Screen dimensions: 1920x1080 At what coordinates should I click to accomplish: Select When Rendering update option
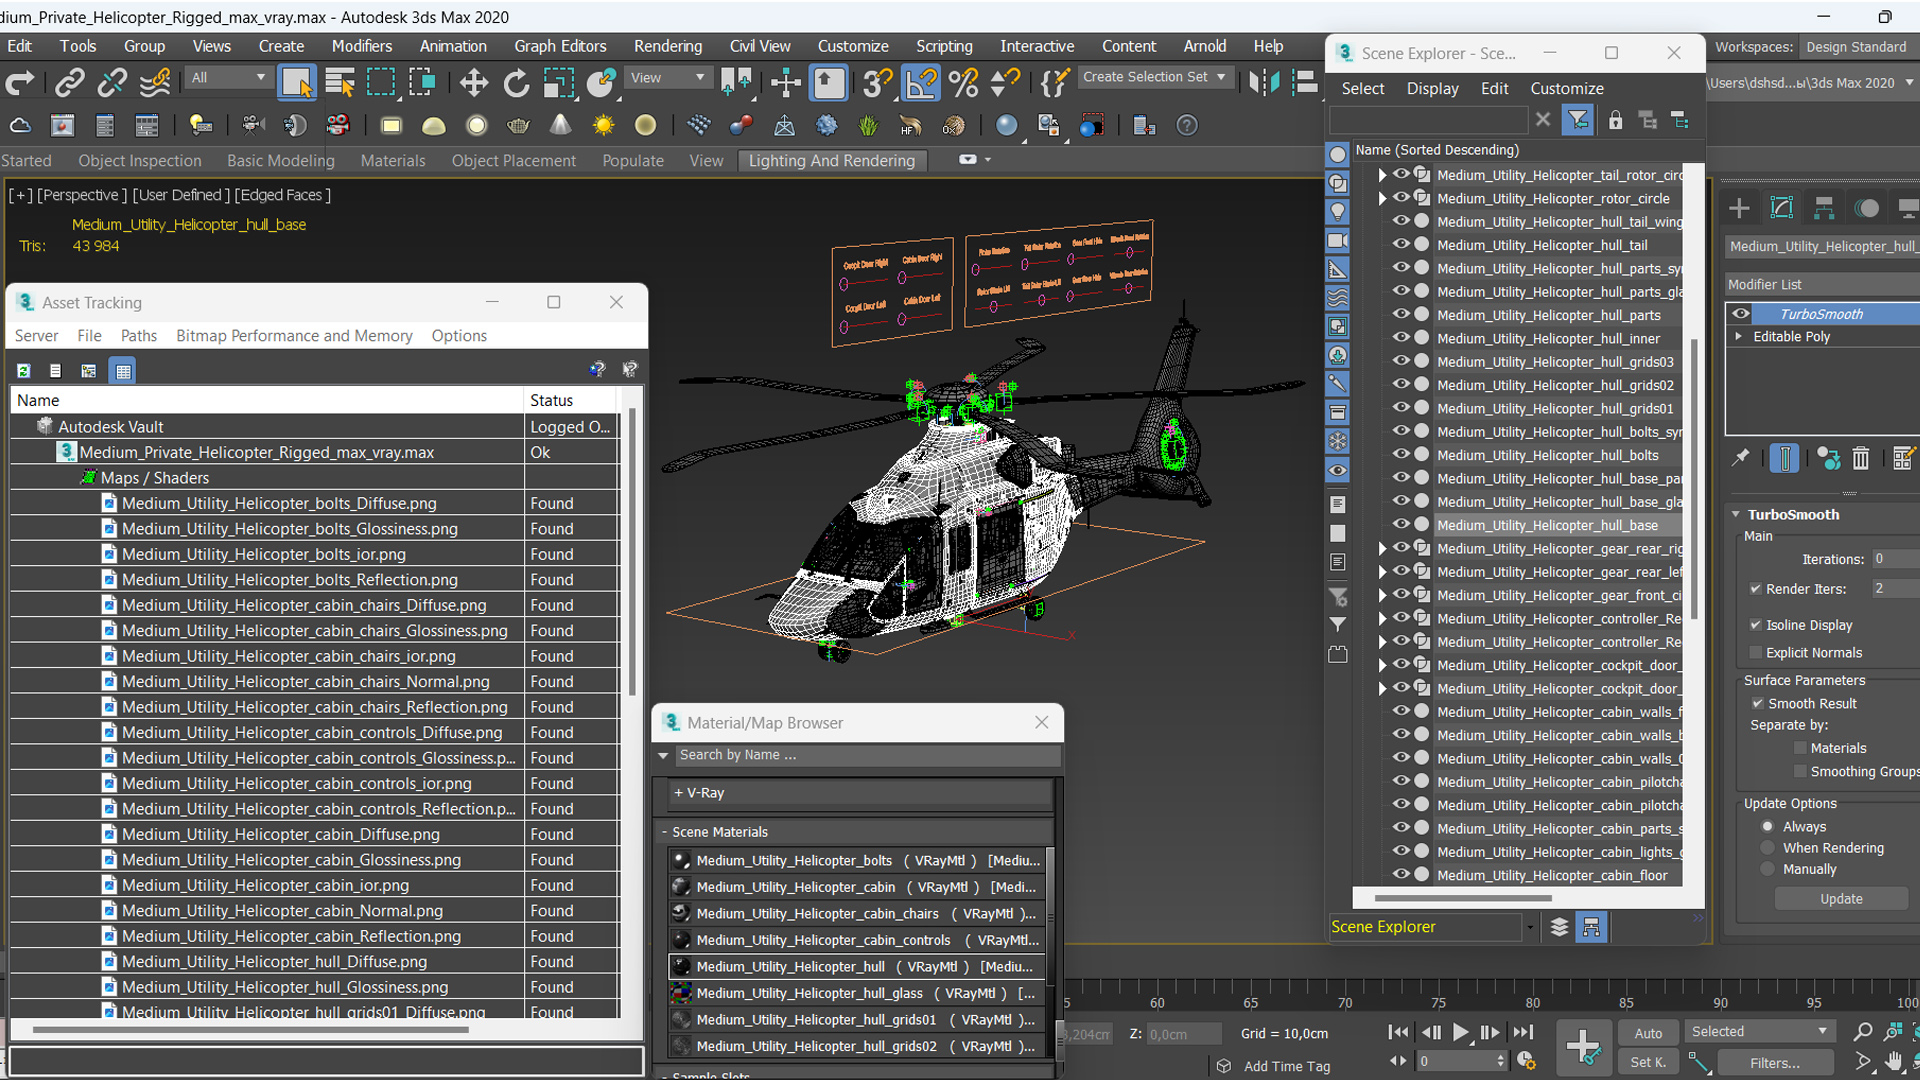coord(1768,848)
